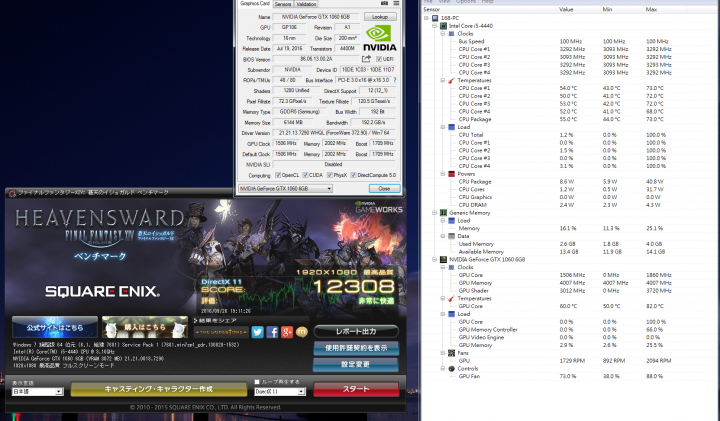Click the BIOS export arrow icon
Screen dimensions: 720x421
click(366, 59)
